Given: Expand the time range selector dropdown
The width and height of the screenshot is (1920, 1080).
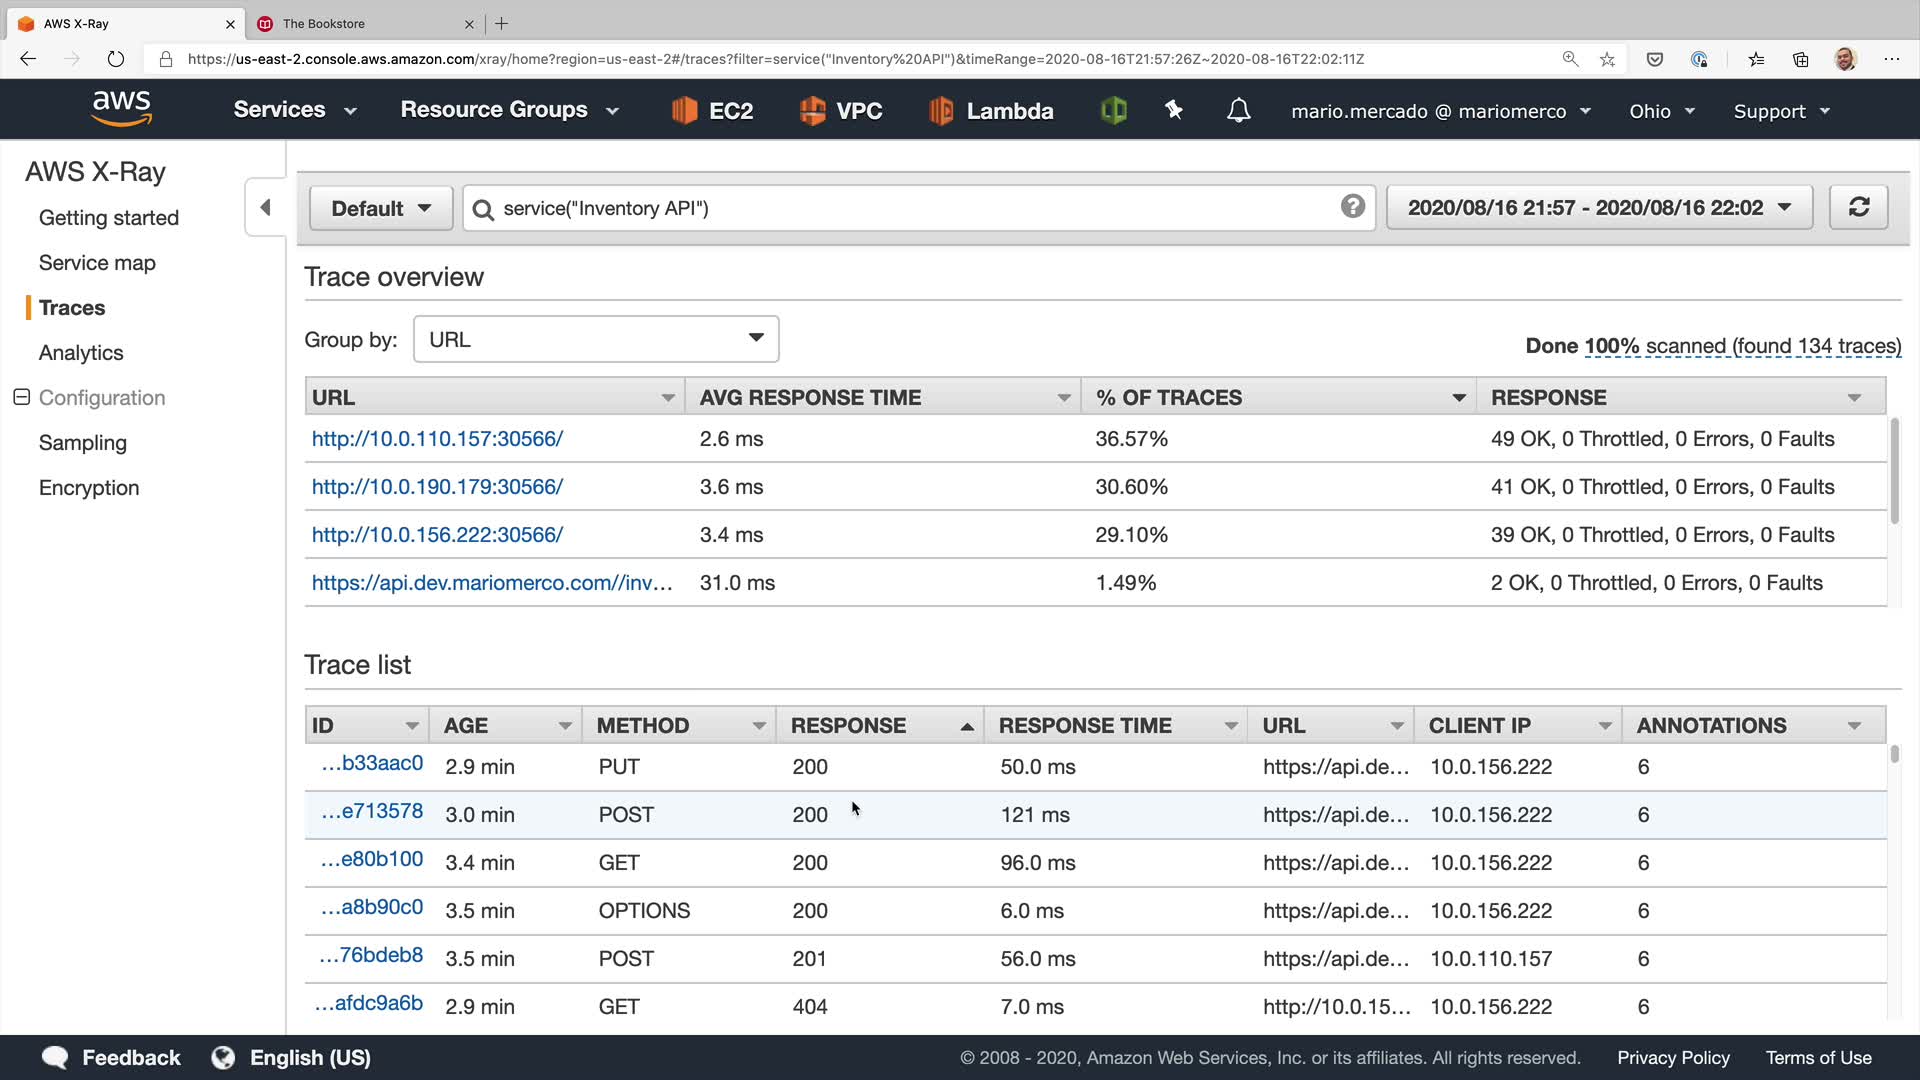Looking at the screenshot, I should (1598, 208).
